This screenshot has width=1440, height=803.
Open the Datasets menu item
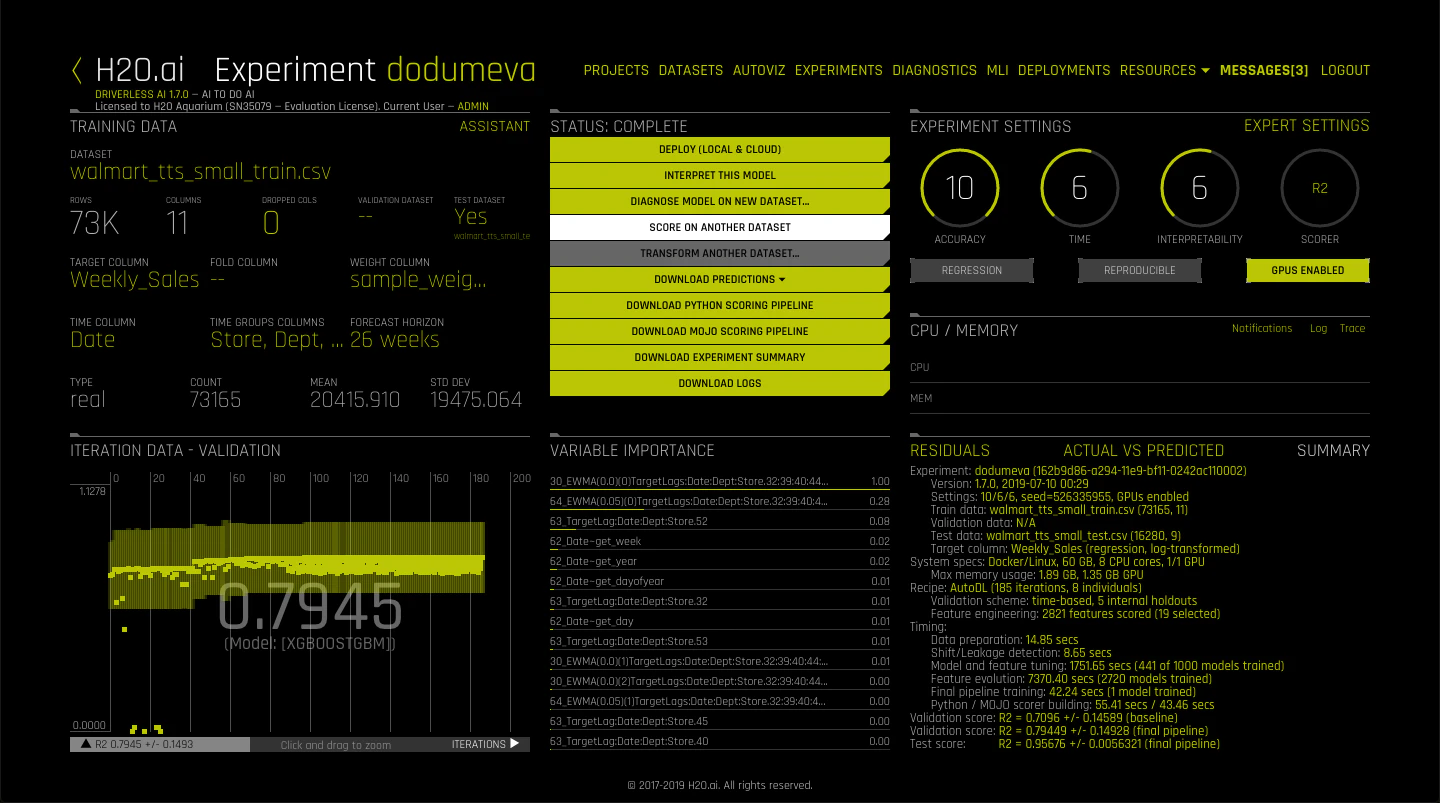pos(690,70)
